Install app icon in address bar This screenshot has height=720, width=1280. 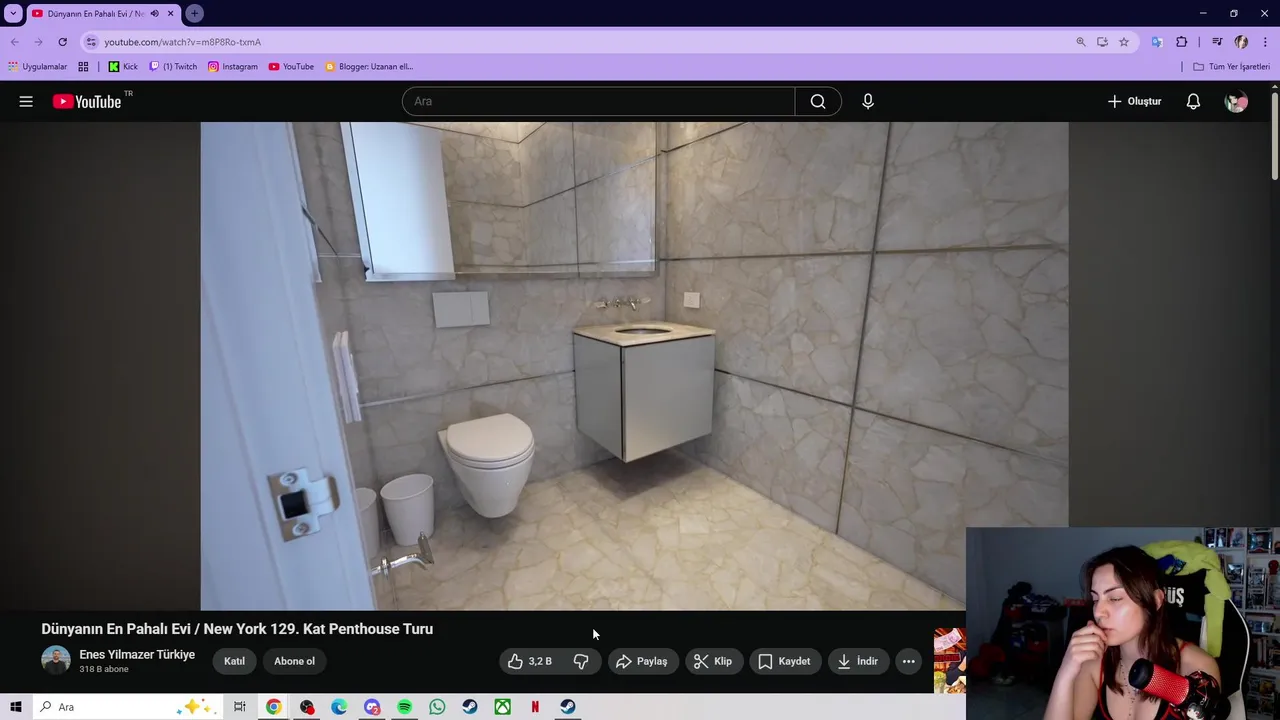1102,42
